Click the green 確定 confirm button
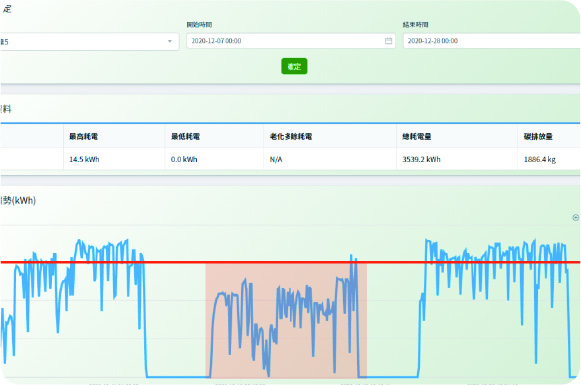Image resolution: width=581 pixels, height=385 pixels. coord(294,66)
